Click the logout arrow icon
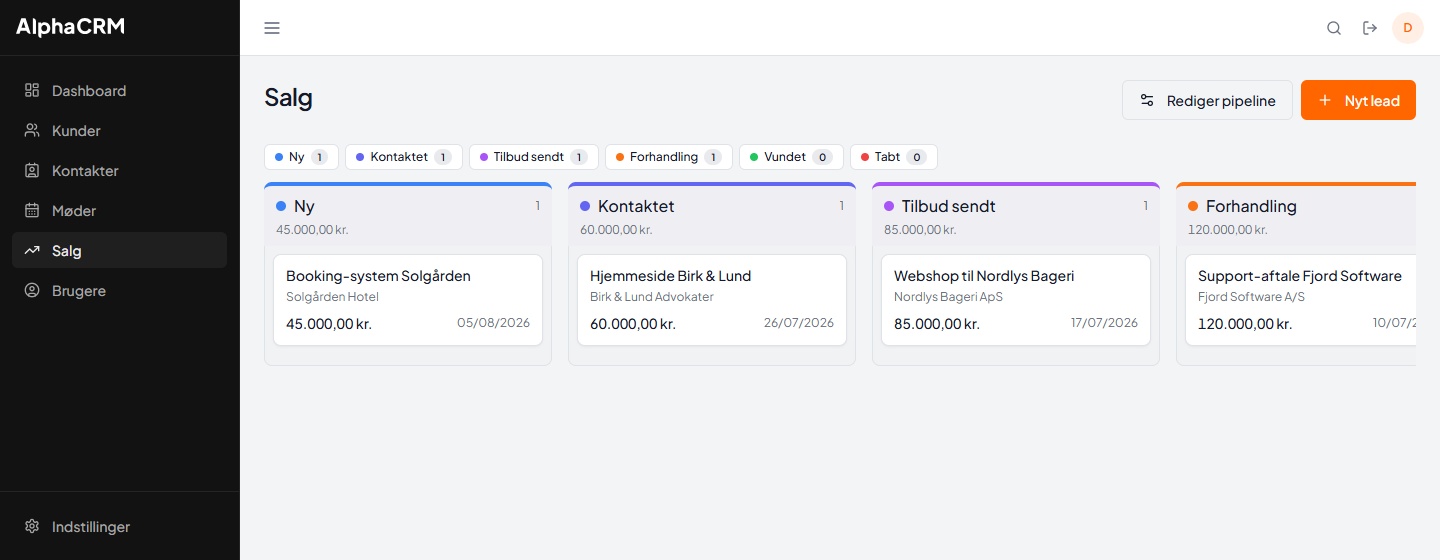Image resolution: width=1440 pixels, height=560 pixels. tap(1370, 28)
